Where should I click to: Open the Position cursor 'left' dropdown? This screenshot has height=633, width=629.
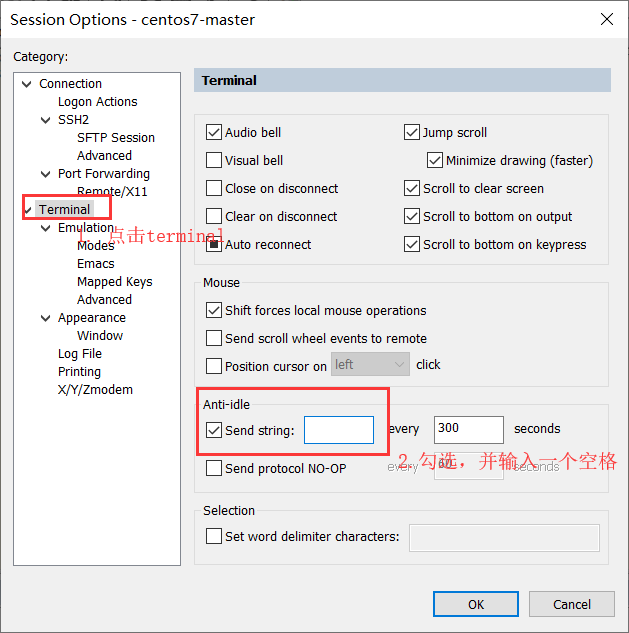click(x=370, y=365)
